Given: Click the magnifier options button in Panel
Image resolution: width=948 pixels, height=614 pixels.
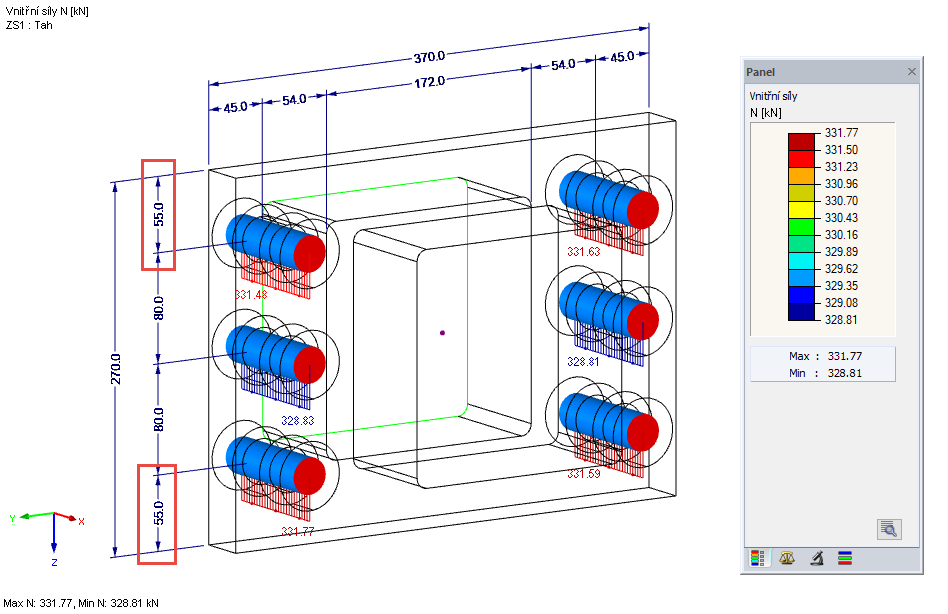Looking at the screenshot, I should [x=889, y=529].
